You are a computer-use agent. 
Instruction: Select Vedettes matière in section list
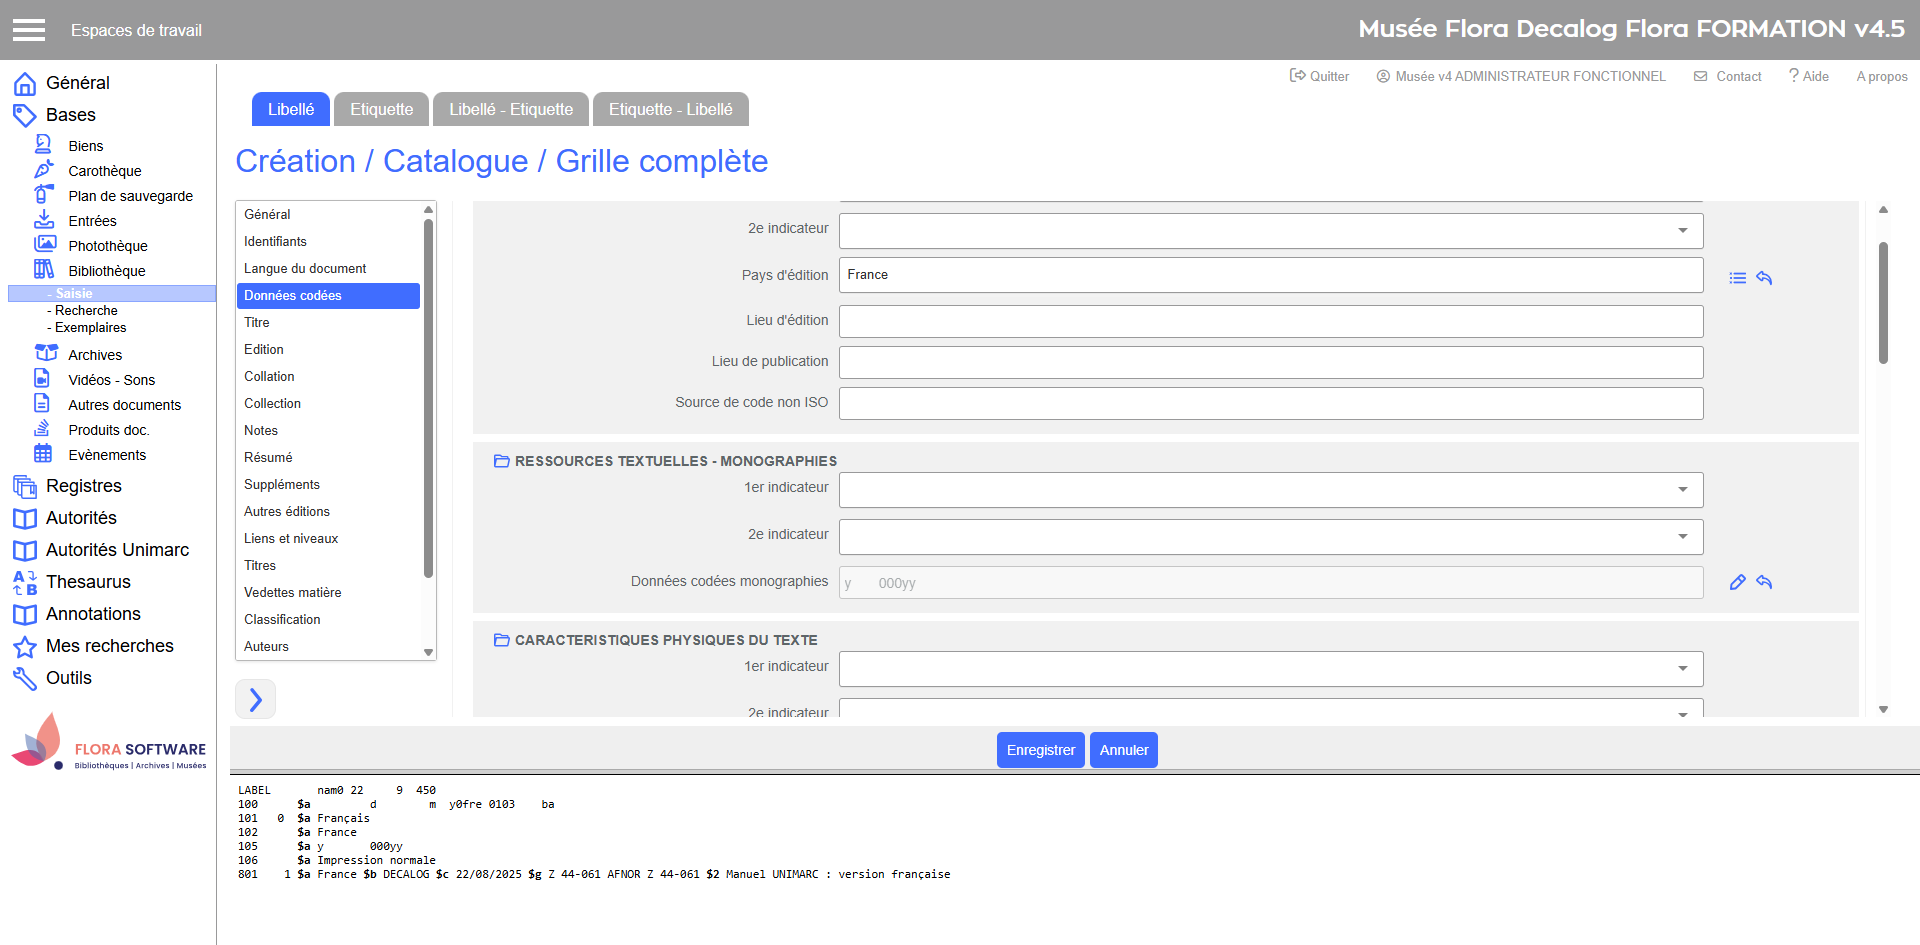click(x=292, y=592)
